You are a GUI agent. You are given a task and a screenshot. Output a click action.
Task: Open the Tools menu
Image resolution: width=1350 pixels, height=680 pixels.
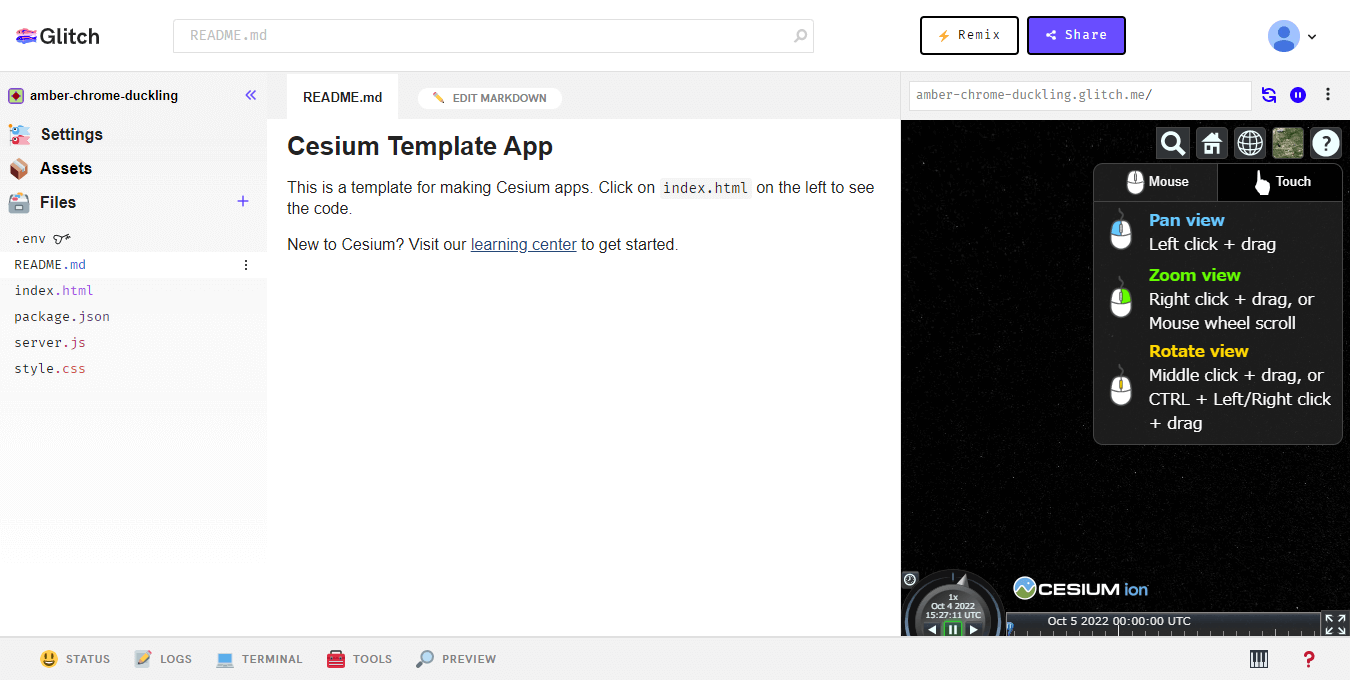pos(359,659)
